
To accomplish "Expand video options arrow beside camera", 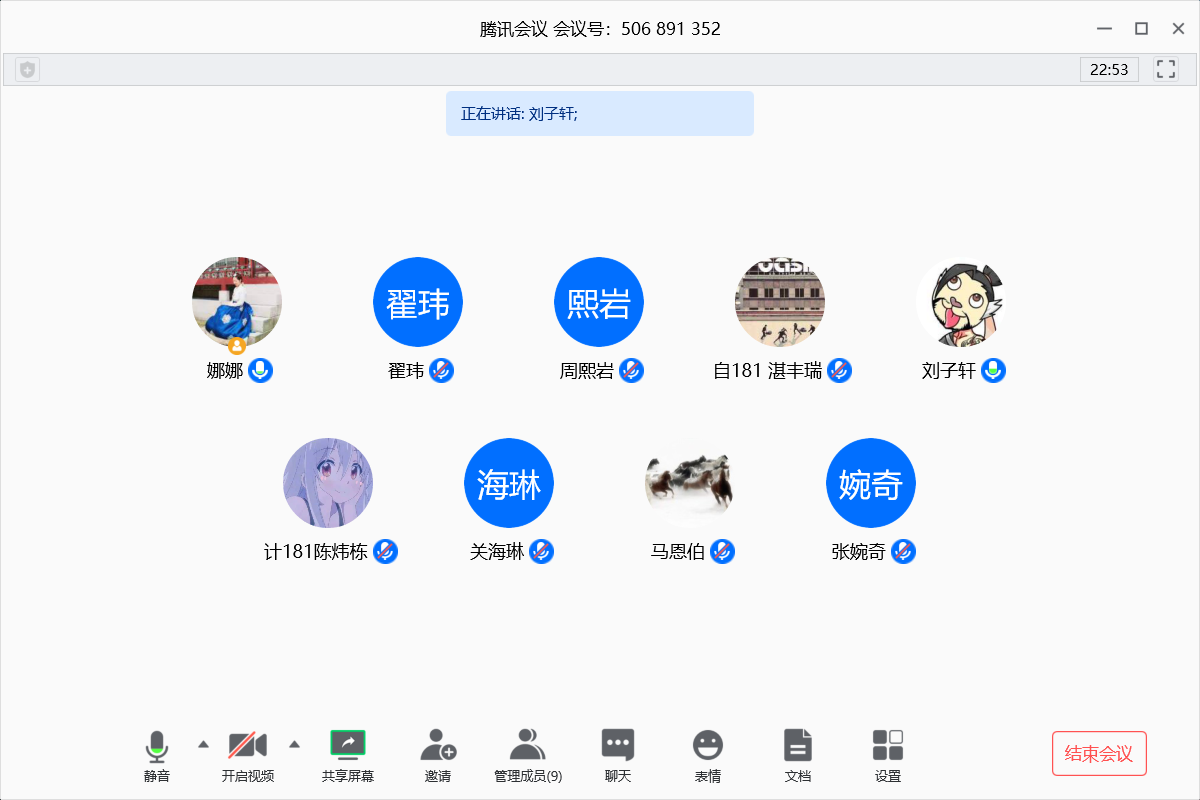I will 294,744.
